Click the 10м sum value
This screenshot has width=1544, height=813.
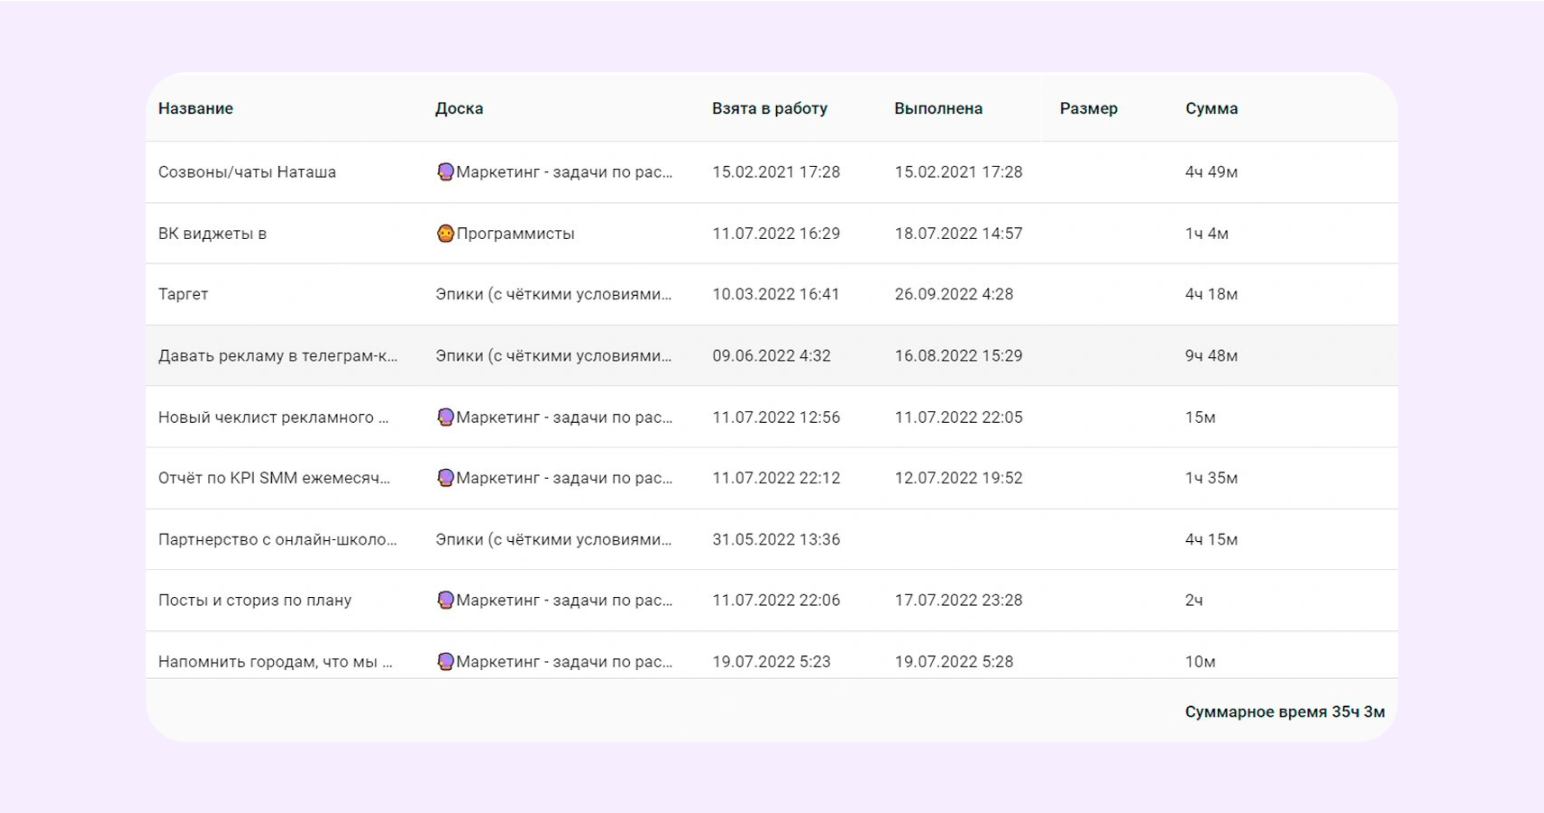[1200, 661]
